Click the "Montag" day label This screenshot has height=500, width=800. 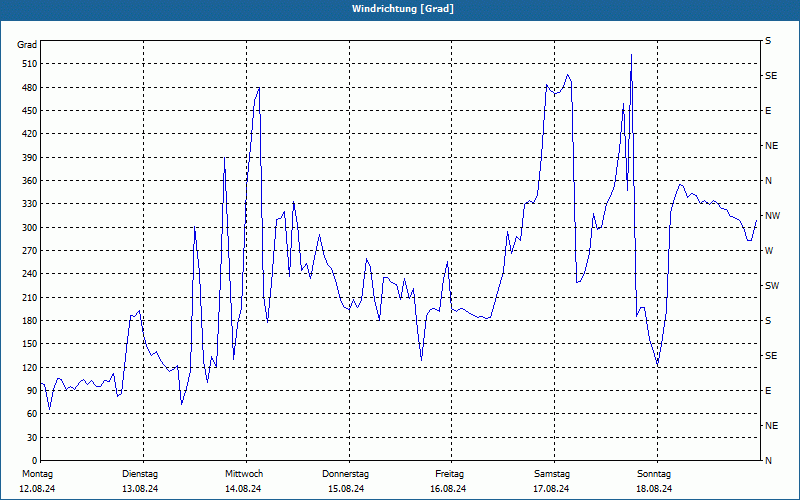click(x=38, y=474)
